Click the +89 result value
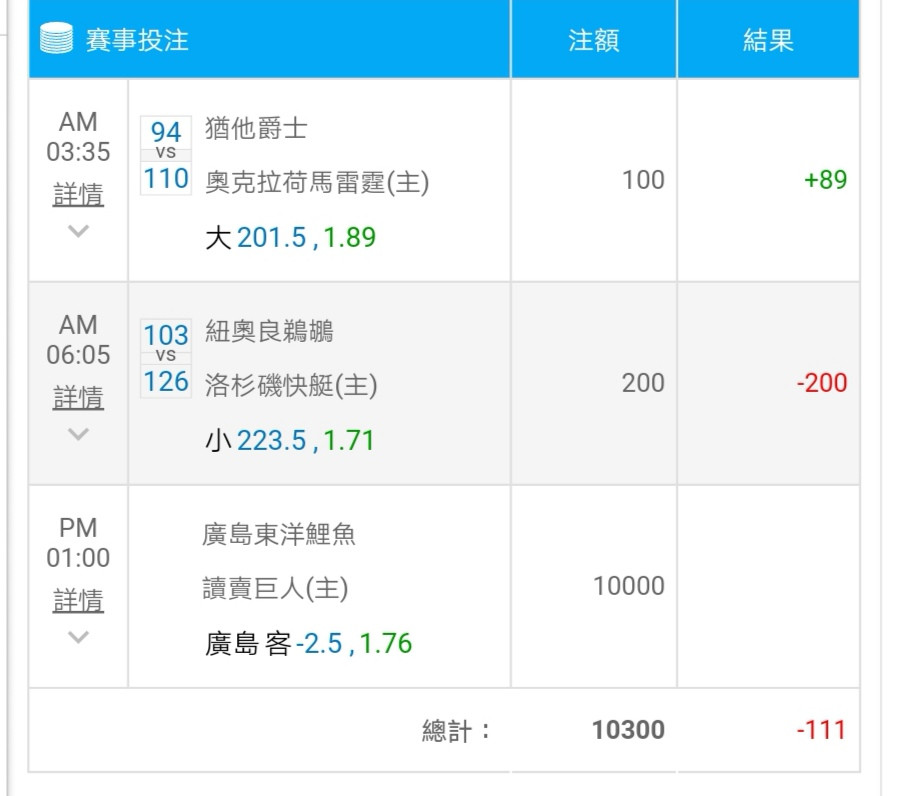 [x=825, y=179]
